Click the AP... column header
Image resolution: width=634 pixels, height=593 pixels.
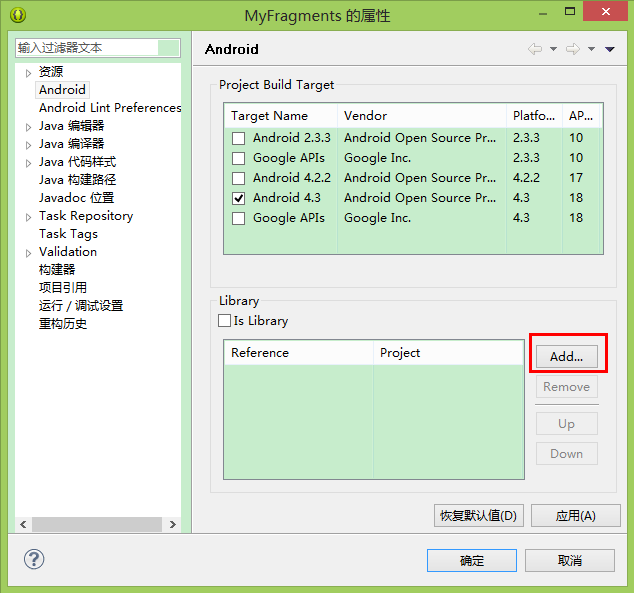click(x=581, y=116)
